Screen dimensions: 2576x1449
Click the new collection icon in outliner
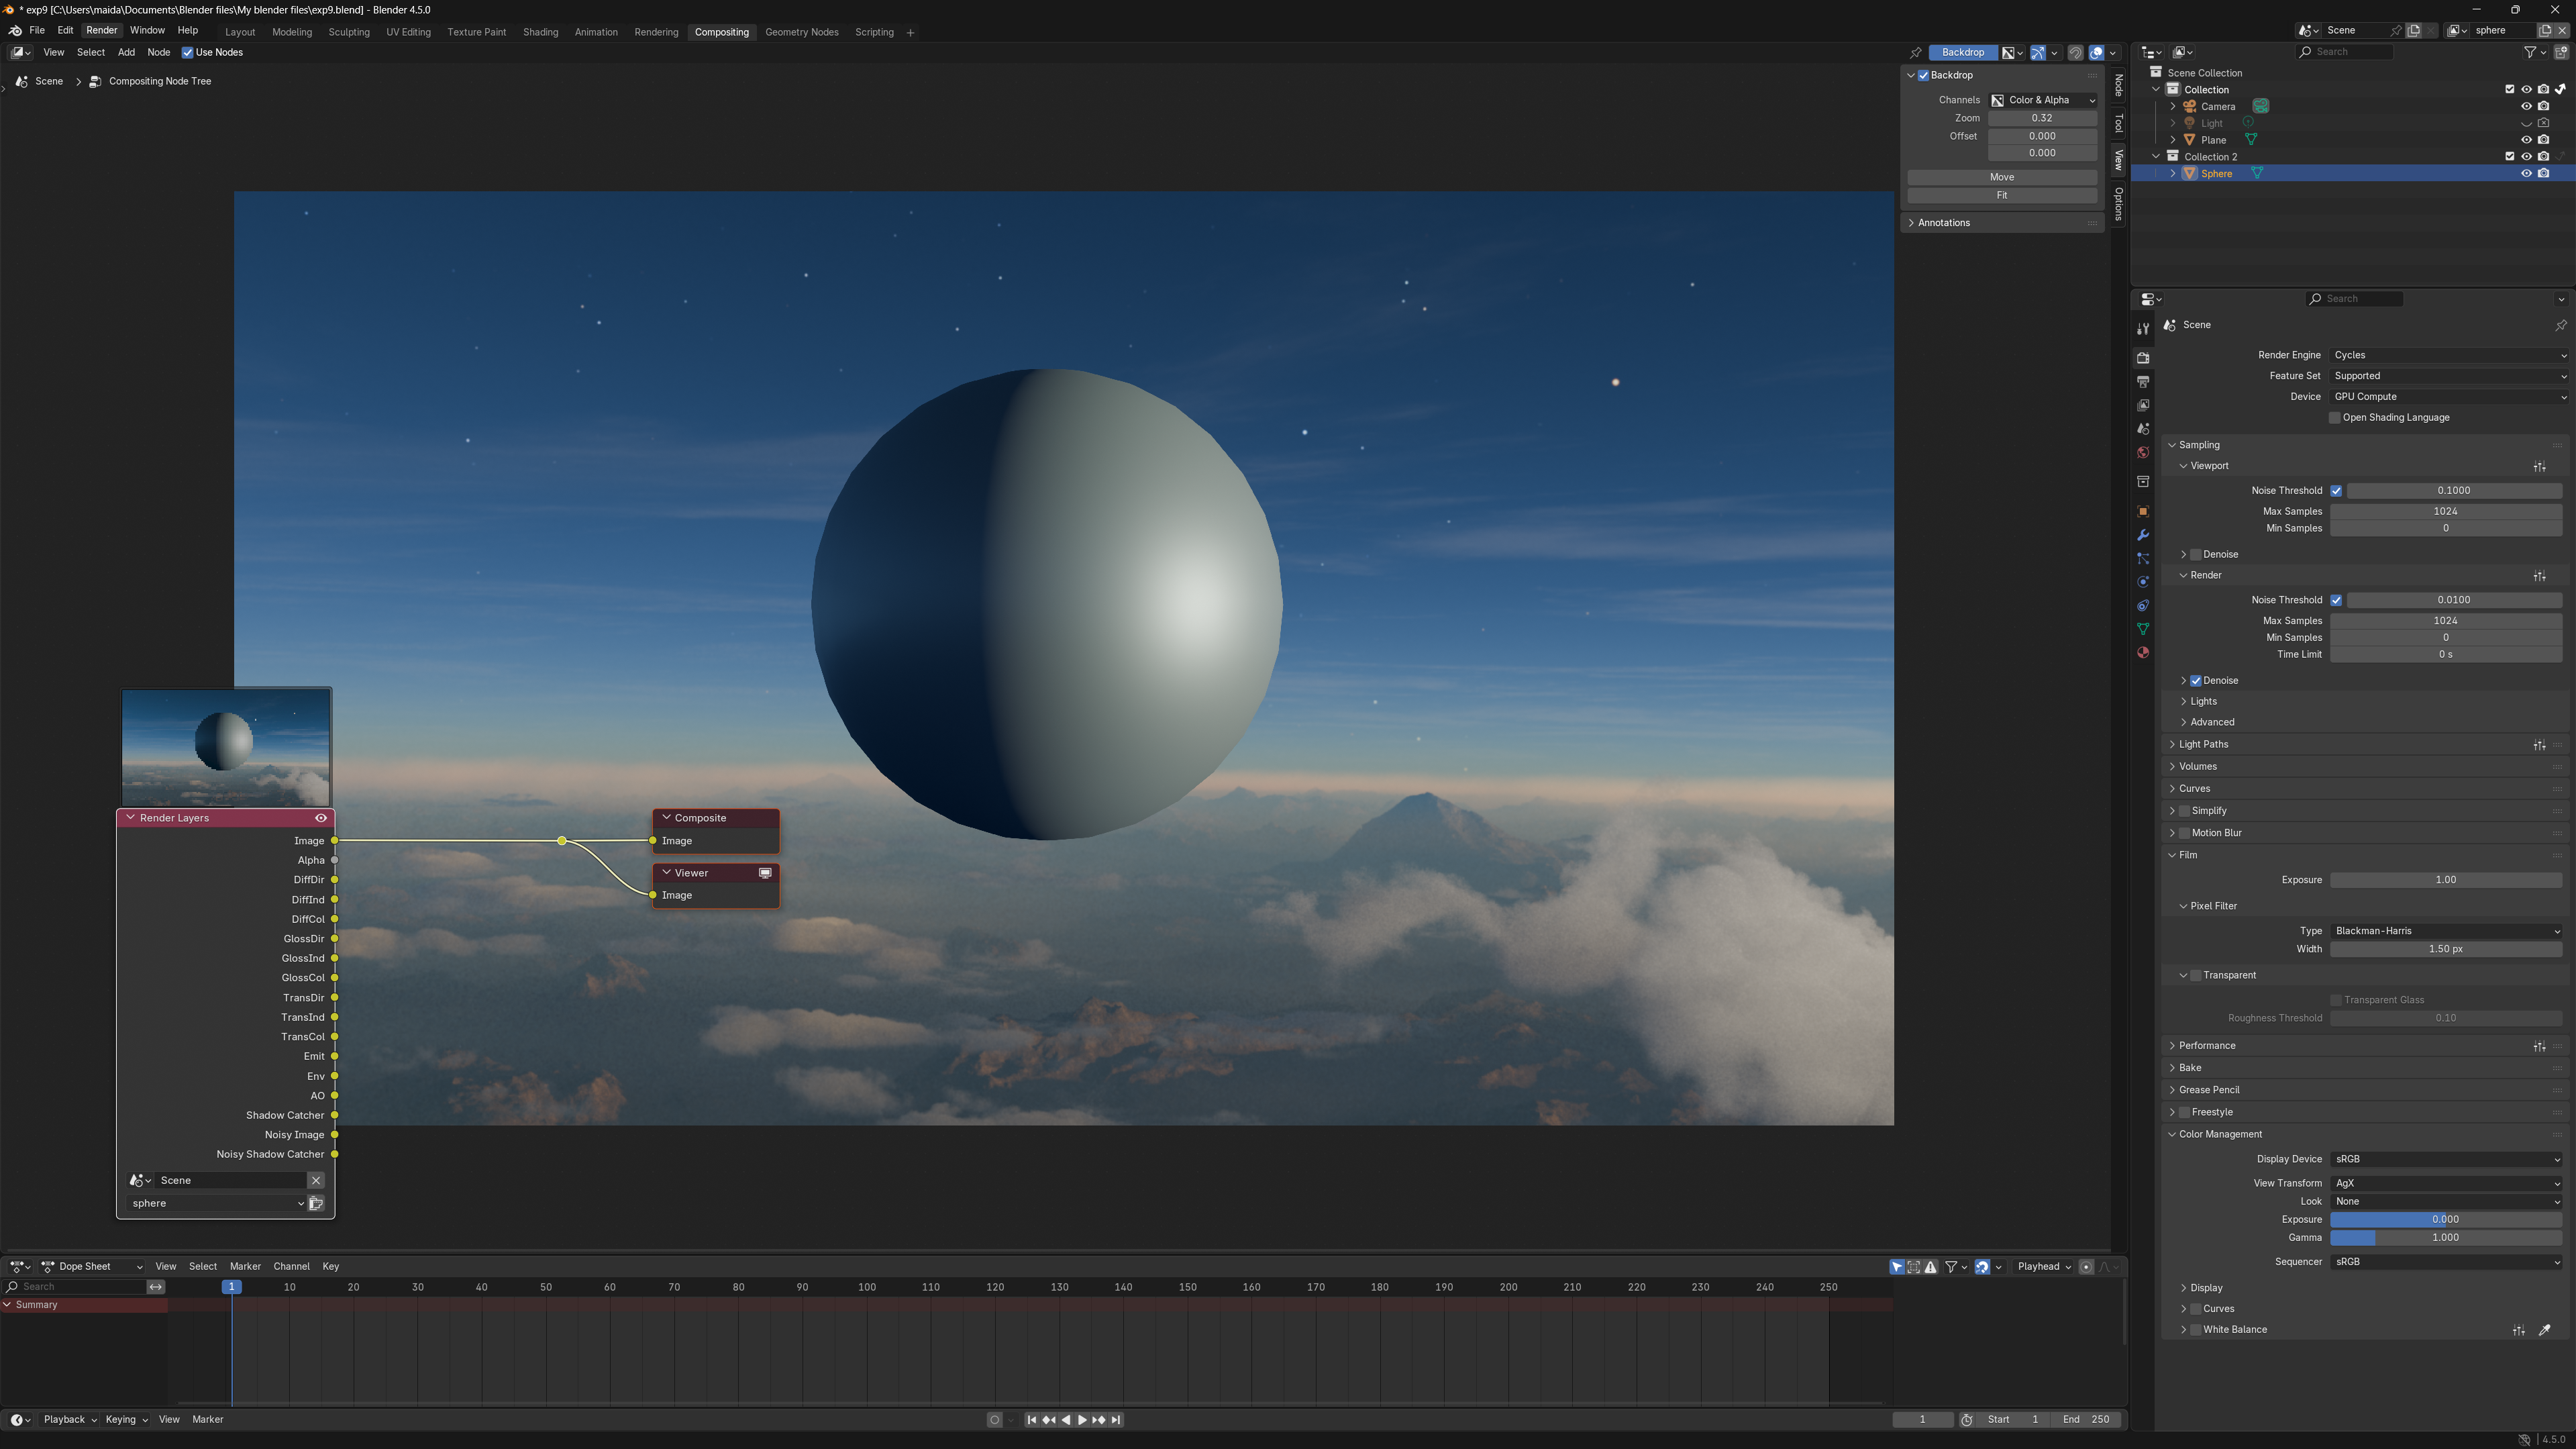click(x=2562, y=52)
